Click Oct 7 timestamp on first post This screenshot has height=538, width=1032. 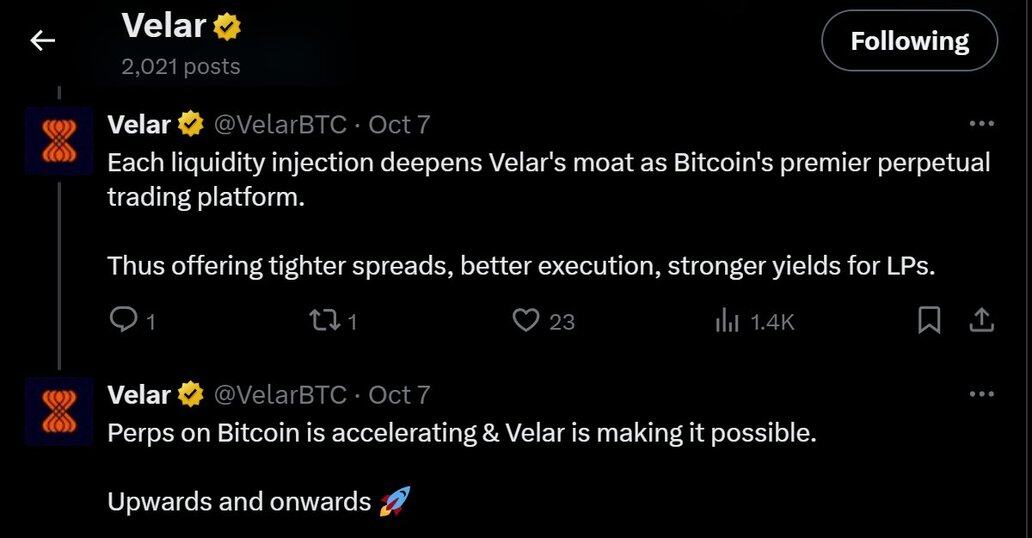pyautogui.click(x=399, y=125)
